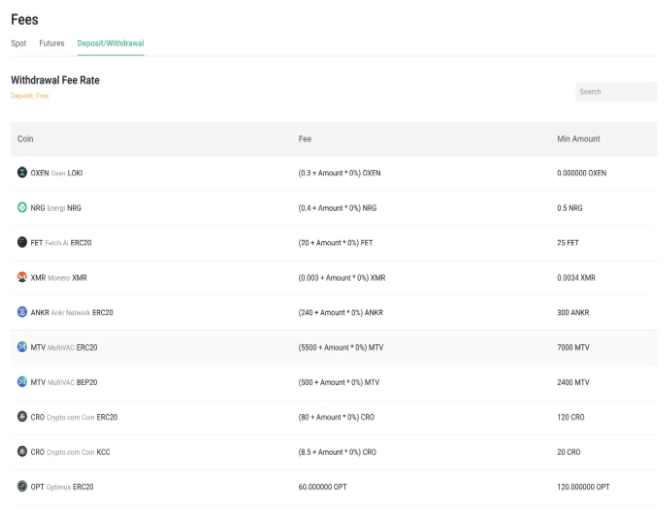Click min amount '120 CRO'
Image resolution: width=666 pixels, height=516 pixels.
click(x=571, y=417)
